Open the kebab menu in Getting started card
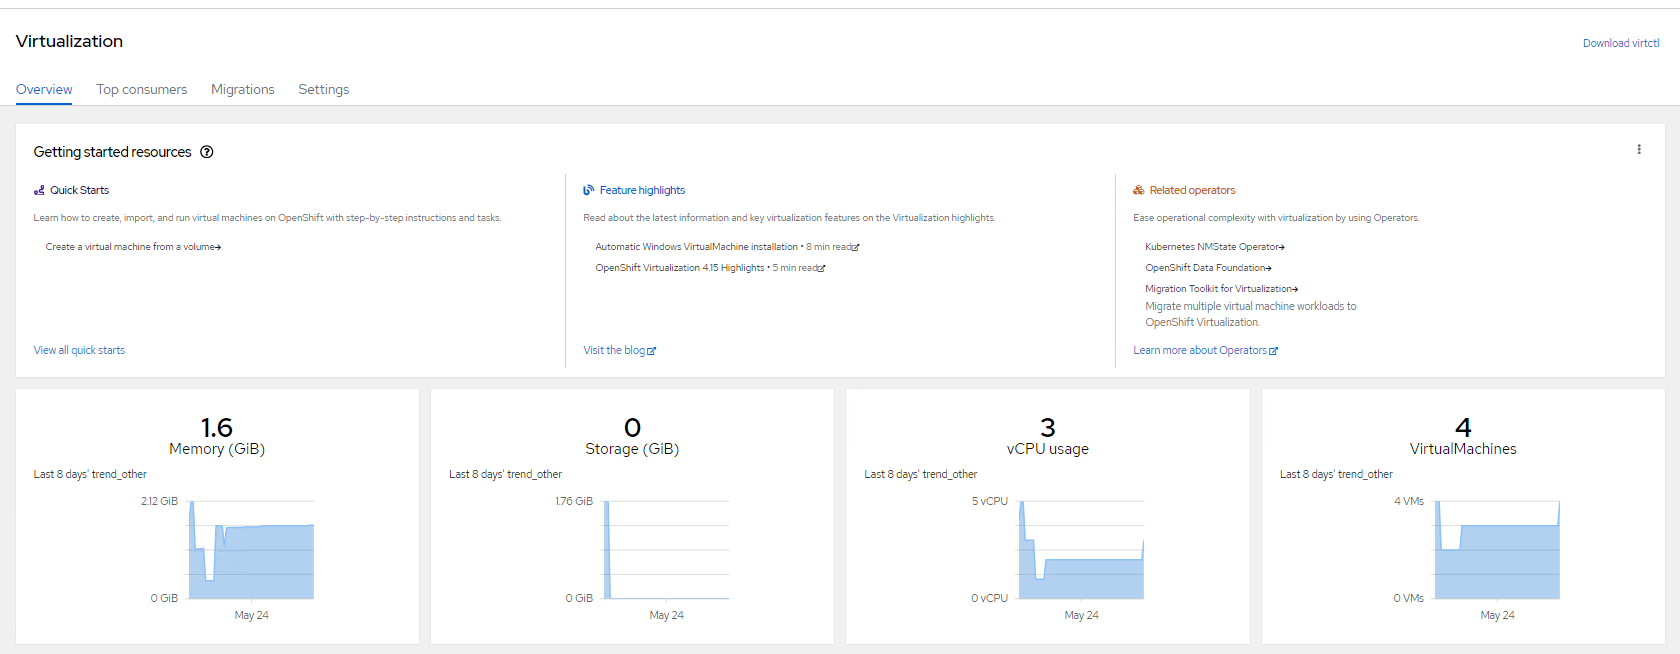 1638,150
